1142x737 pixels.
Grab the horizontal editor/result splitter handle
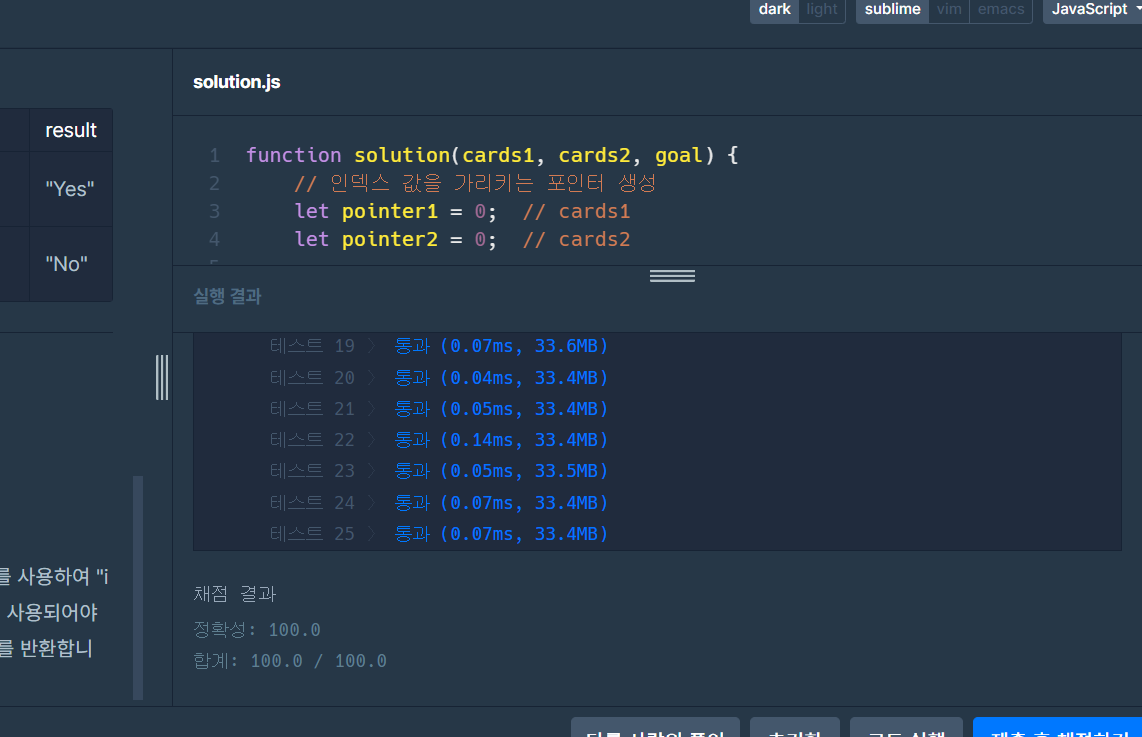click(x=672, y=276)
